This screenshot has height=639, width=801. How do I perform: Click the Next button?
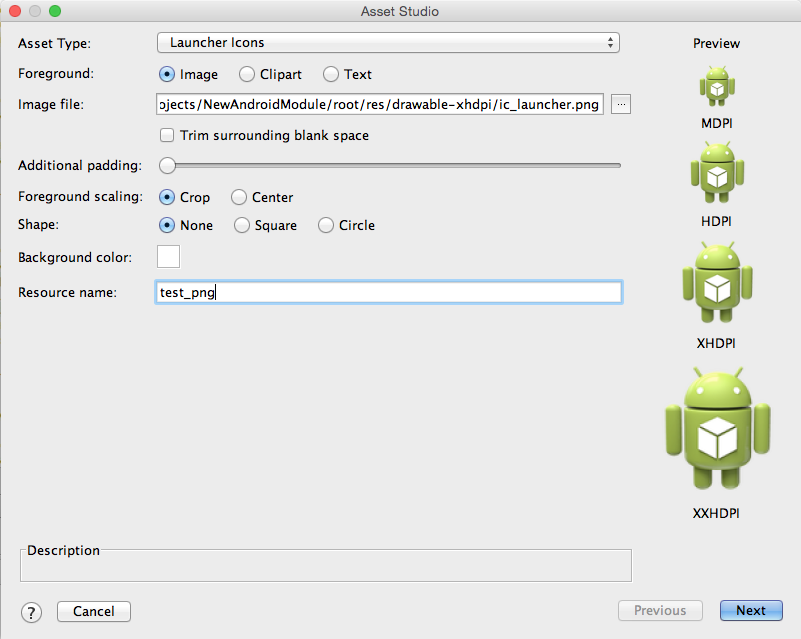(x=751, y=611)
